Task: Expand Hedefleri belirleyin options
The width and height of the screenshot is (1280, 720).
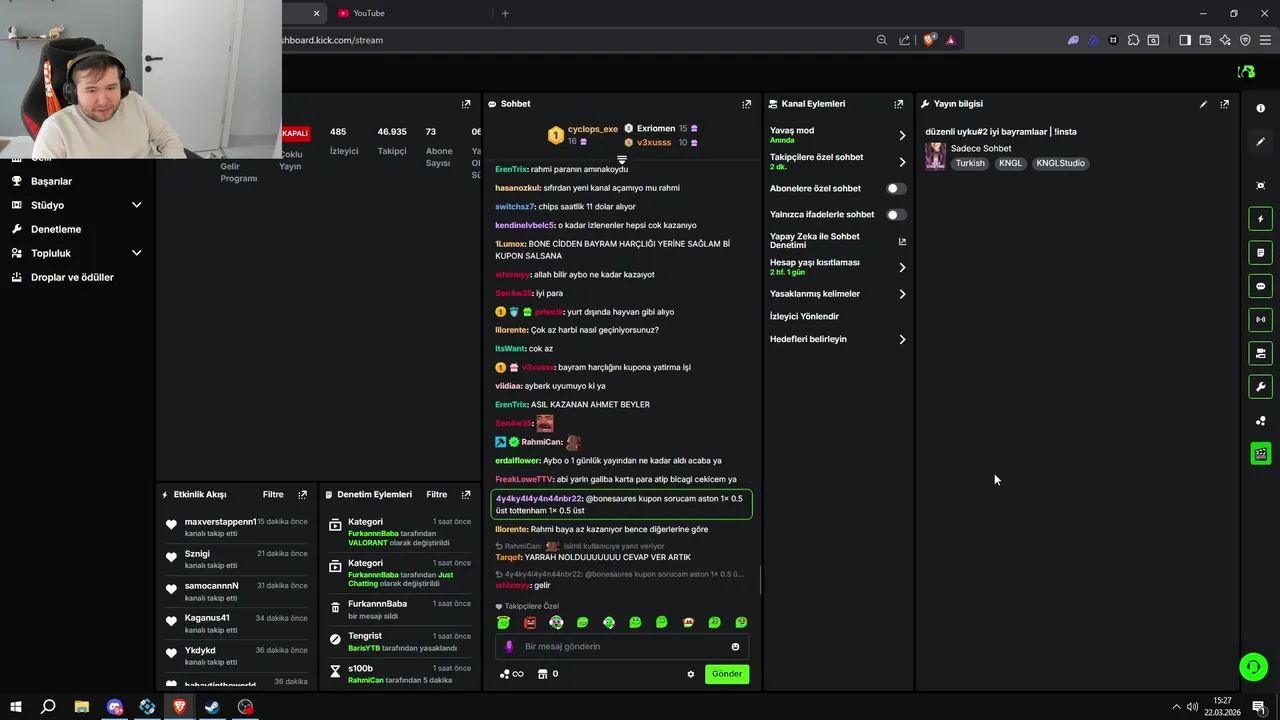Action: tap(902, 339)
